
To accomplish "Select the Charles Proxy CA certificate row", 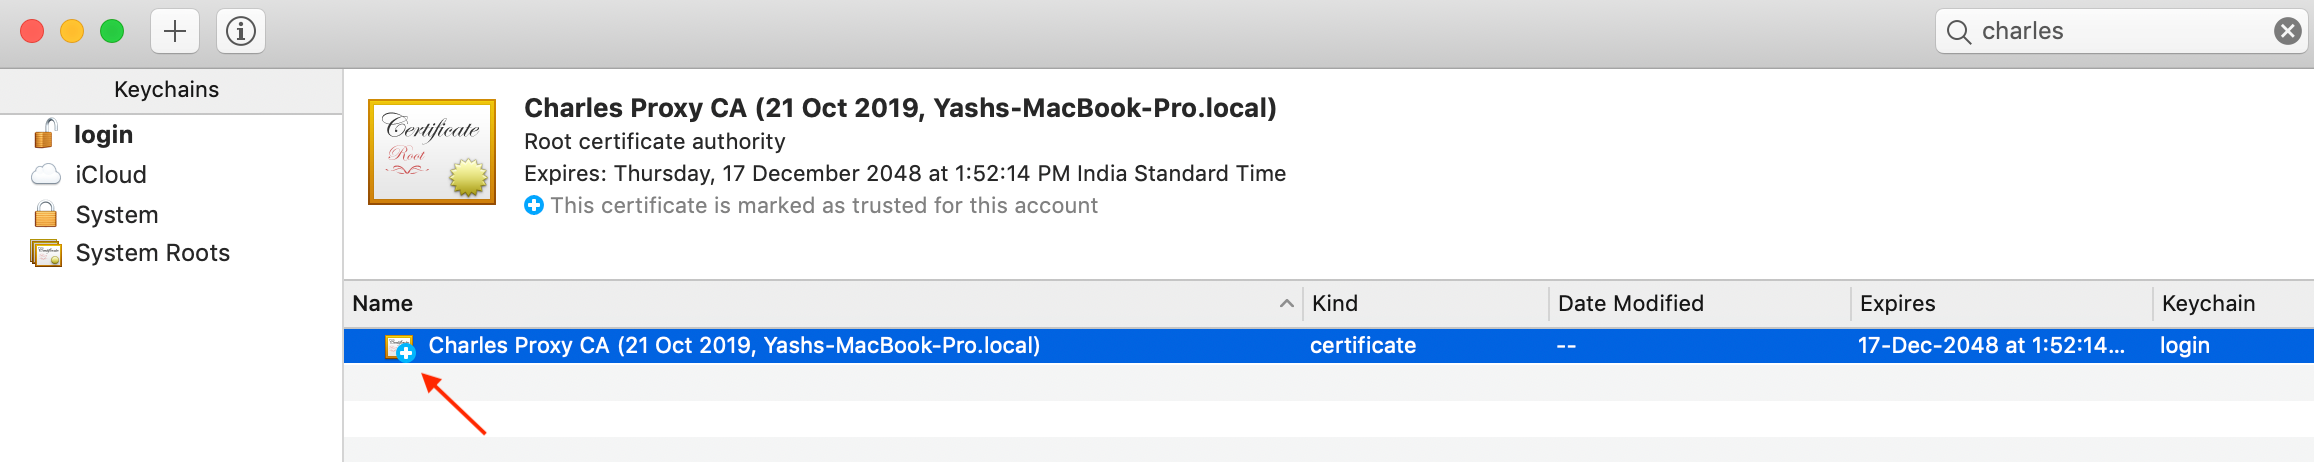I will coord(1329,345).
